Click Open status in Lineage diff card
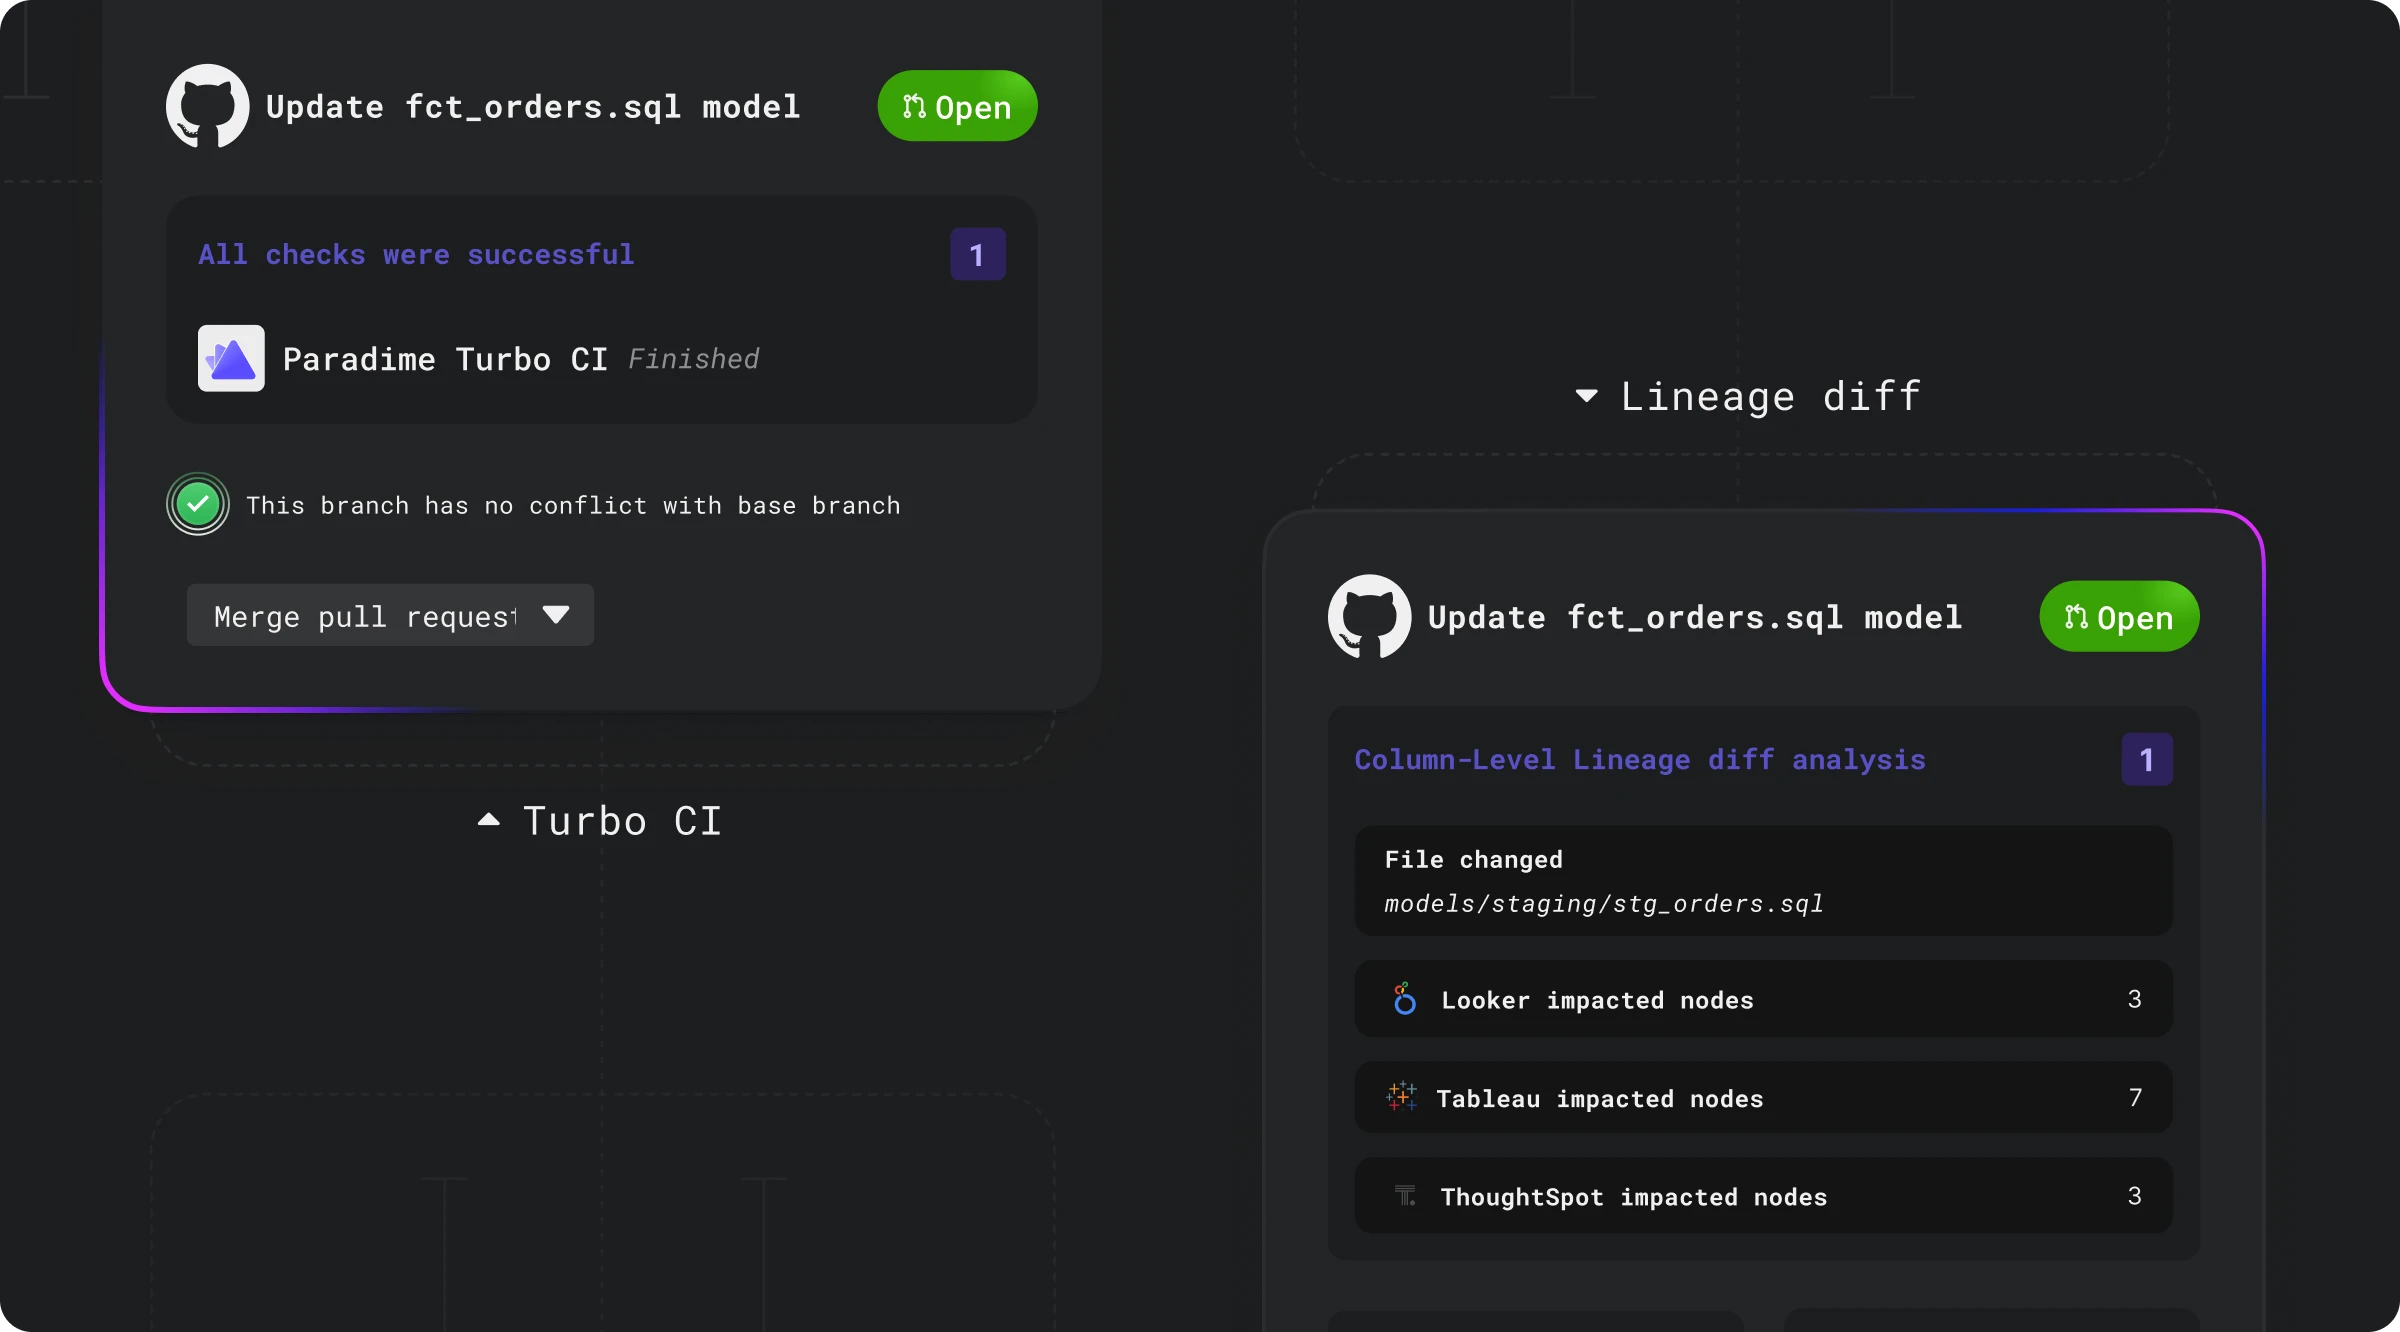Viewport: 2400px width, 1332px height. point(2119,617)
